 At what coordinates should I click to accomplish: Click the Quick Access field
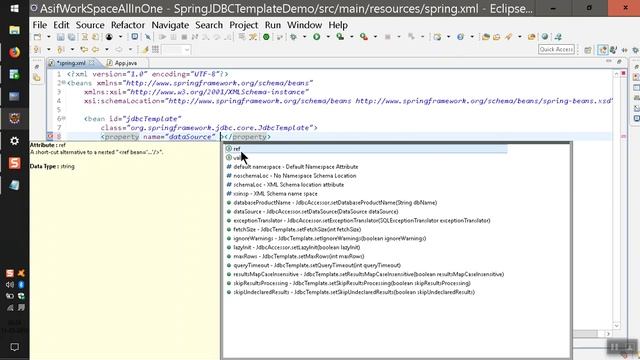click(x=556, y=49)
